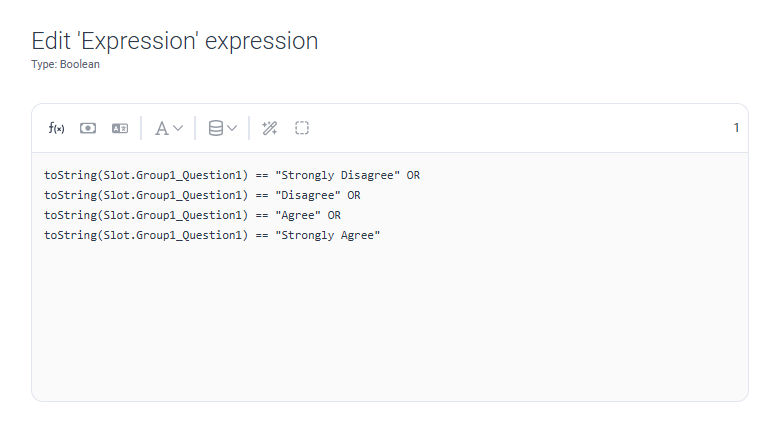
Task: Click the "Type: Boolean" label
Action: [65, 64]
